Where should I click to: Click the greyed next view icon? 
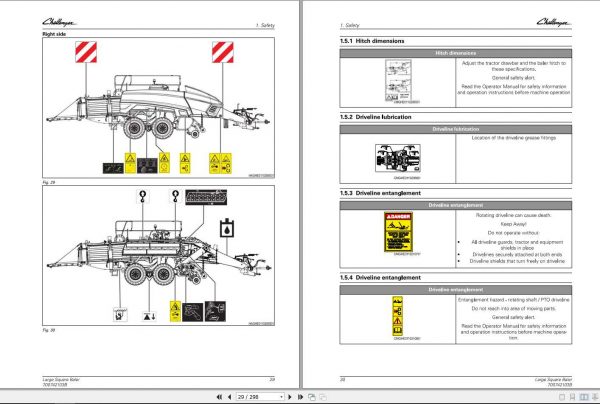coord(323,397)
